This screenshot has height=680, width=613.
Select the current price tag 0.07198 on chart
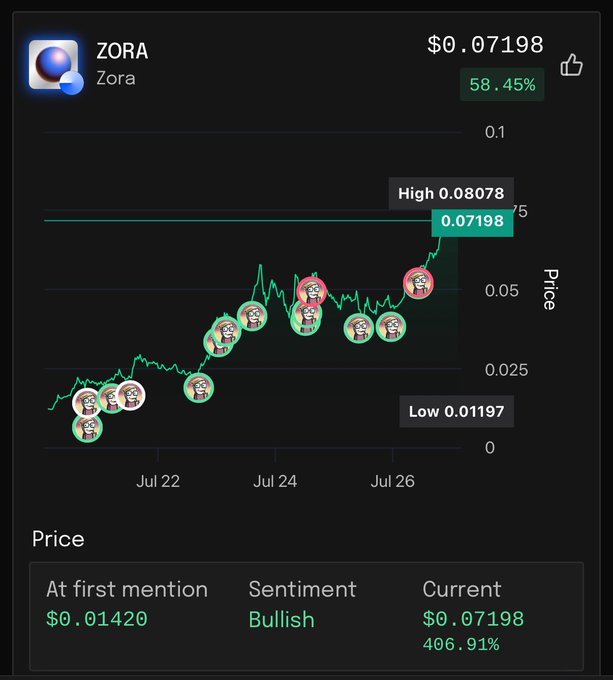472,221
